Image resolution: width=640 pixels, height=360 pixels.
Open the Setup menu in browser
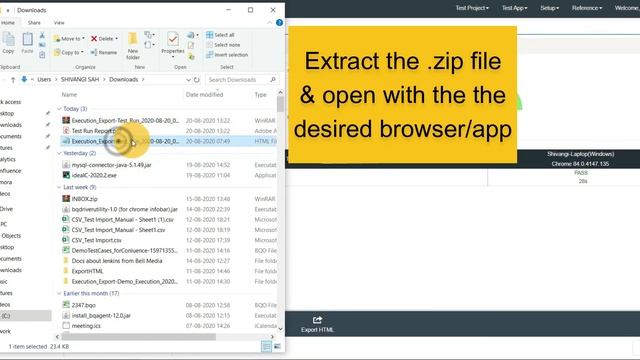[x=549, y=8]
